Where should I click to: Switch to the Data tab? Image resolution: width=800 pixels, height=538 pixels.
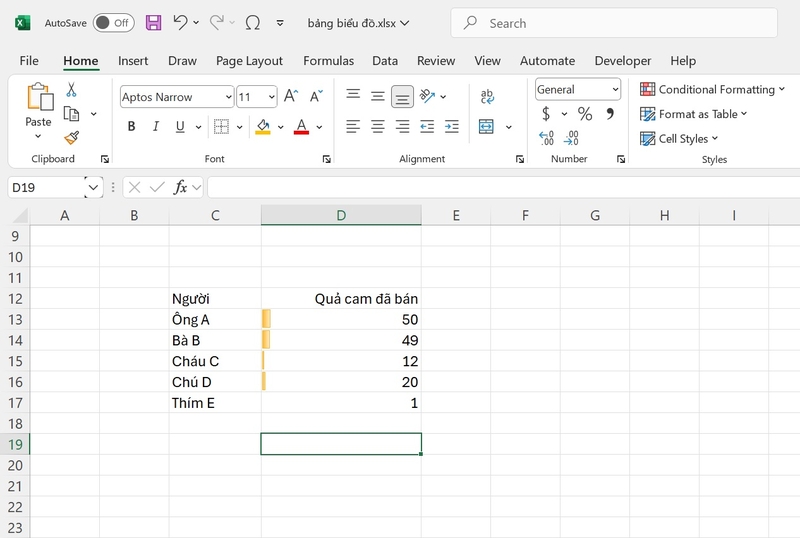385,61
